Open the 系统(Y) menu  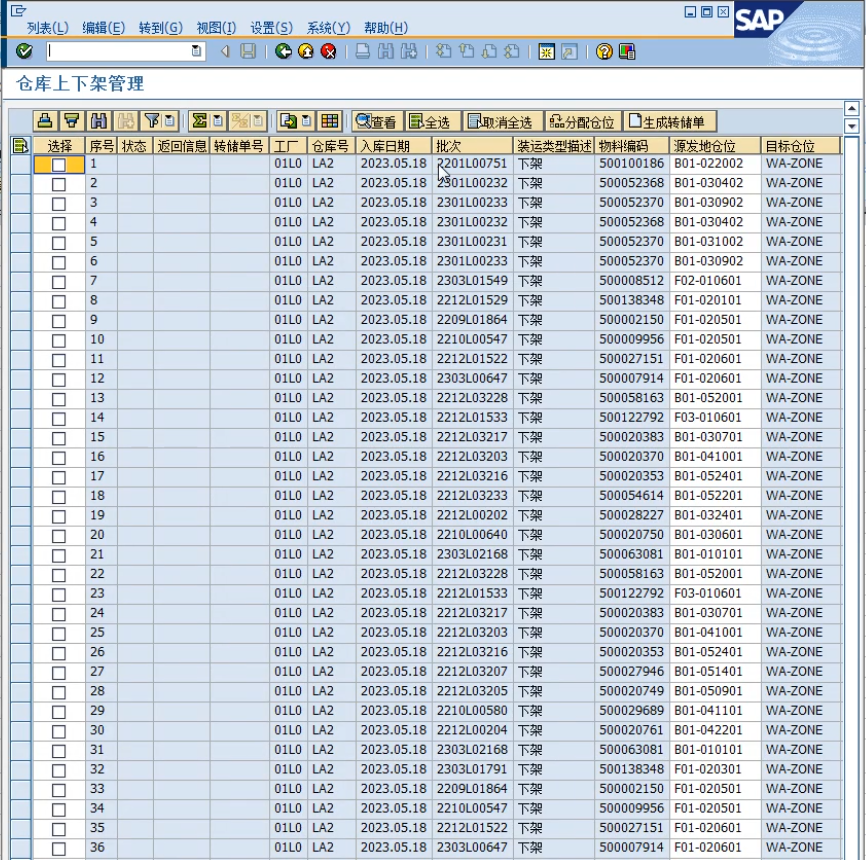click(328, 28)
